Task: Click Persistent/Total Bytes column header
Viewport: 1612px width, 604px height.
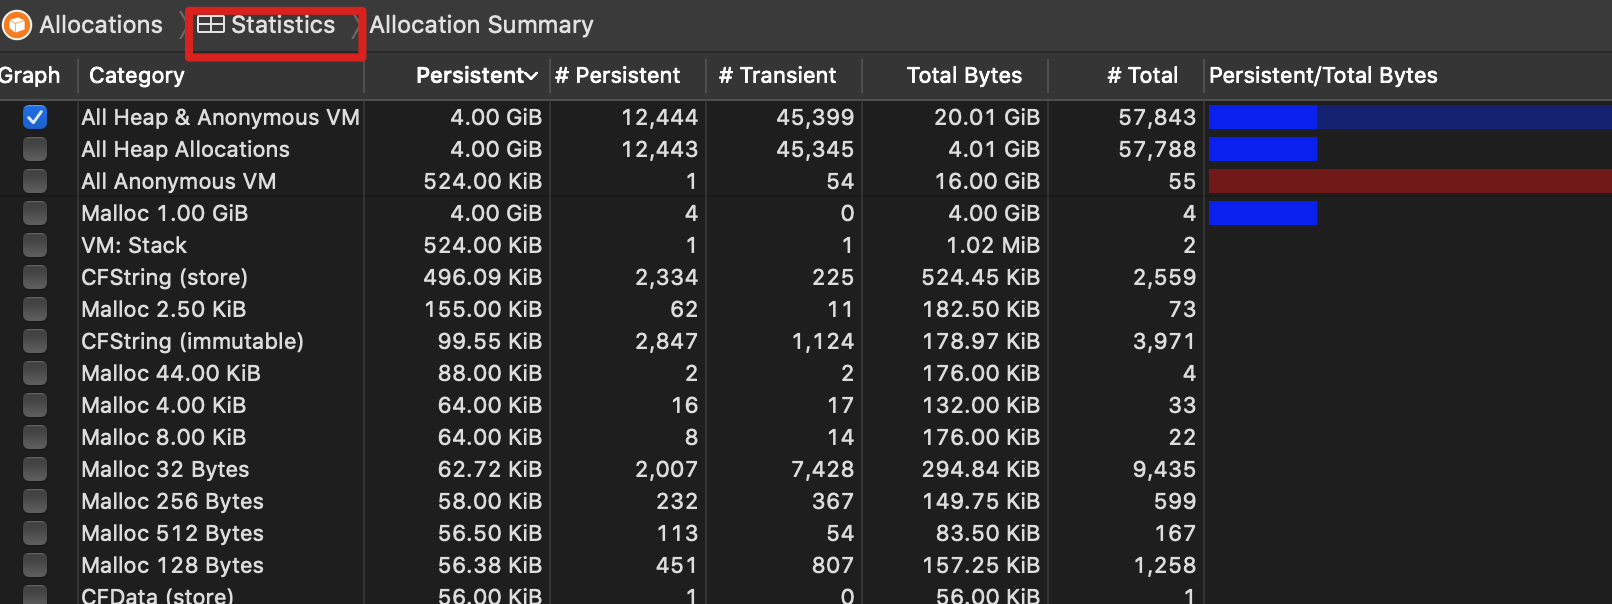Action: [x=1323, y=75]
